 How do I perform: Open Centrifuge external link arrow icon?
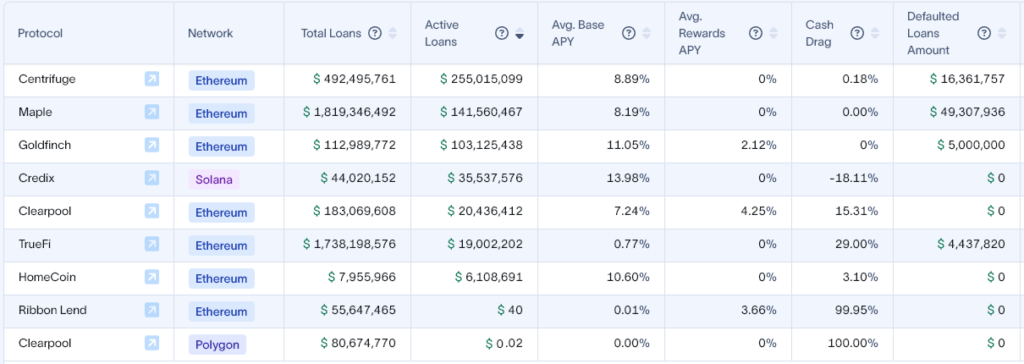click(152, 79)
